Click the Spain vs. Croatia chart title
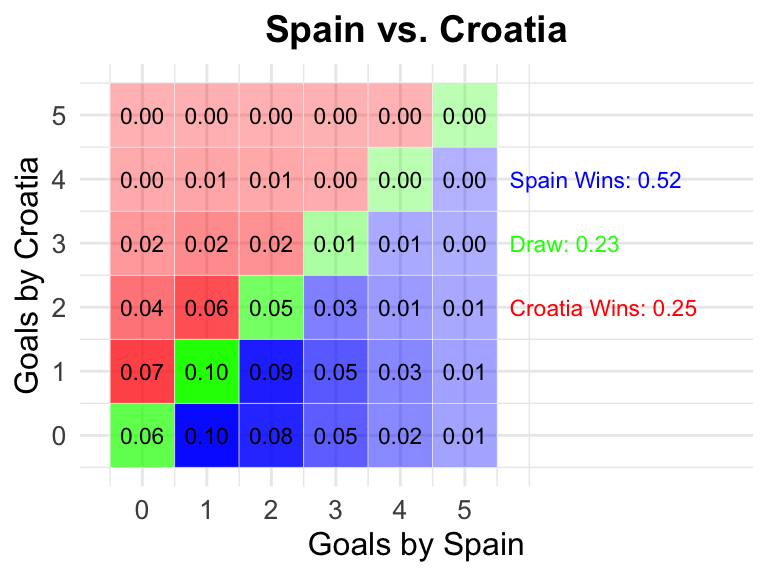768x576 pixels. tap(416, 30)
